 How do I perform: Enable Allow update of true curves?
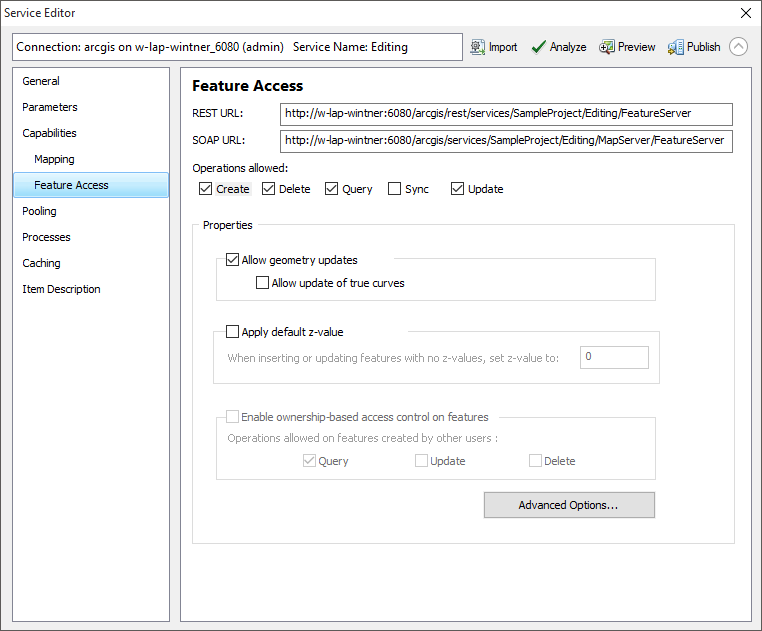point(263,283)
